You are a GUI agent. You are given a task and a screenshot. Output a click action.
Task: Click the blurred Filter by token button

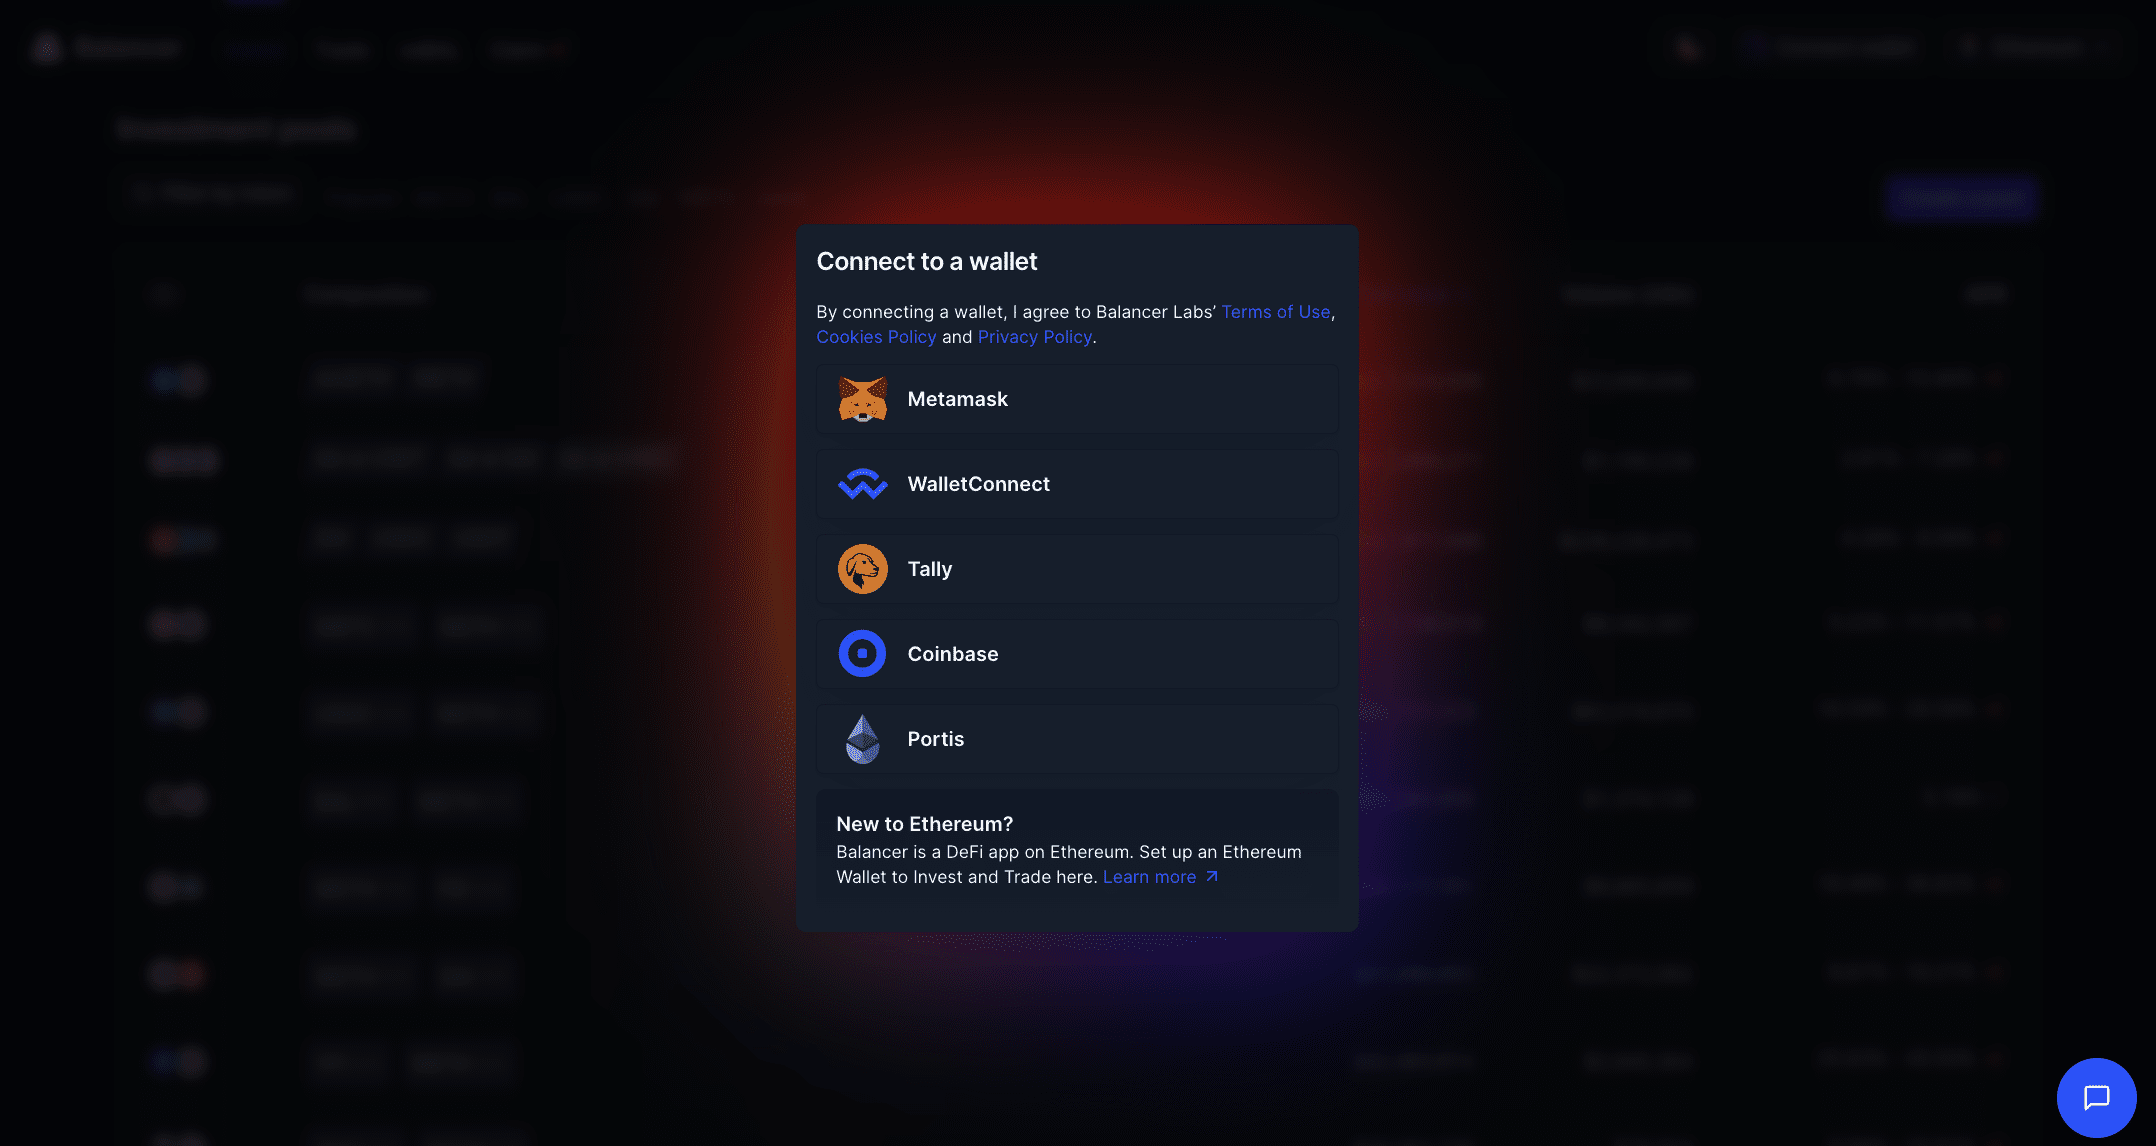[212, 194]
